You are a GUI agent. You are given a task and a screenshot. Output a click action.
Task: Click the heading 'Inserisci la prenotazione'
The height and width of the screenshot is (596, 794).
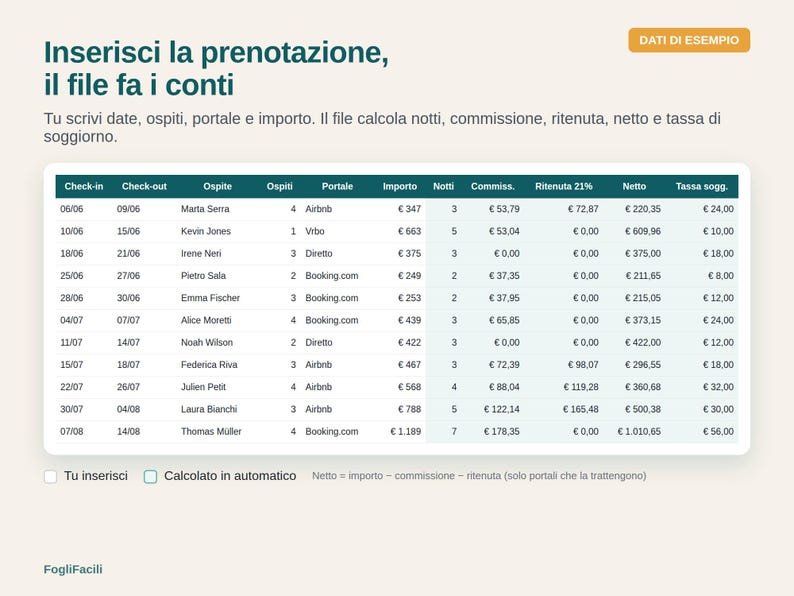point(216,52)
